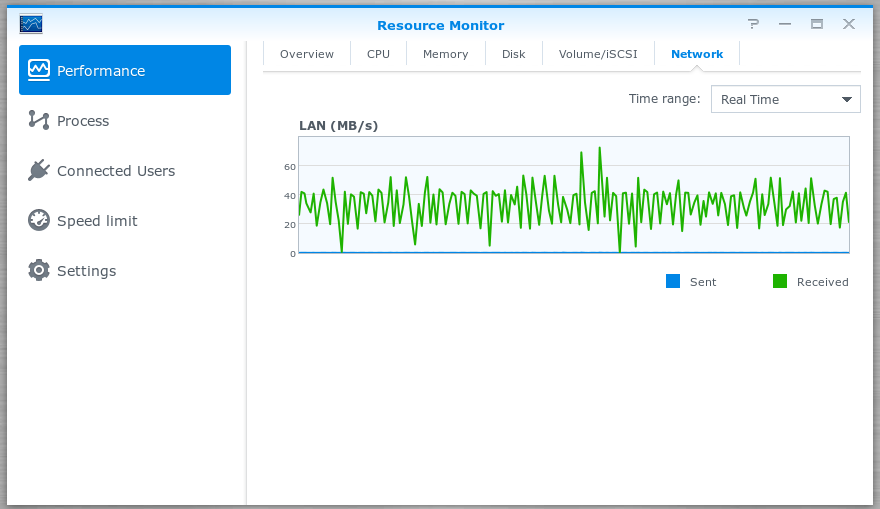Click the green Received legend swatch
The image size is (880, 509).
point(780,281)
